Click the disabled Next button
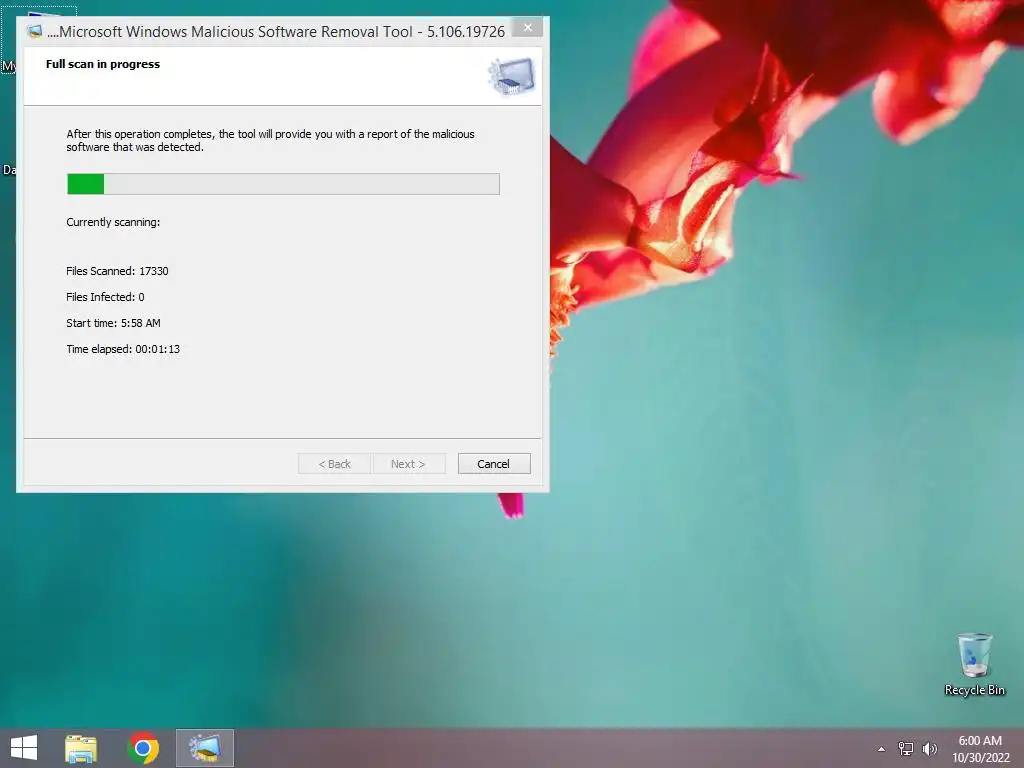 tap(408, 464)
